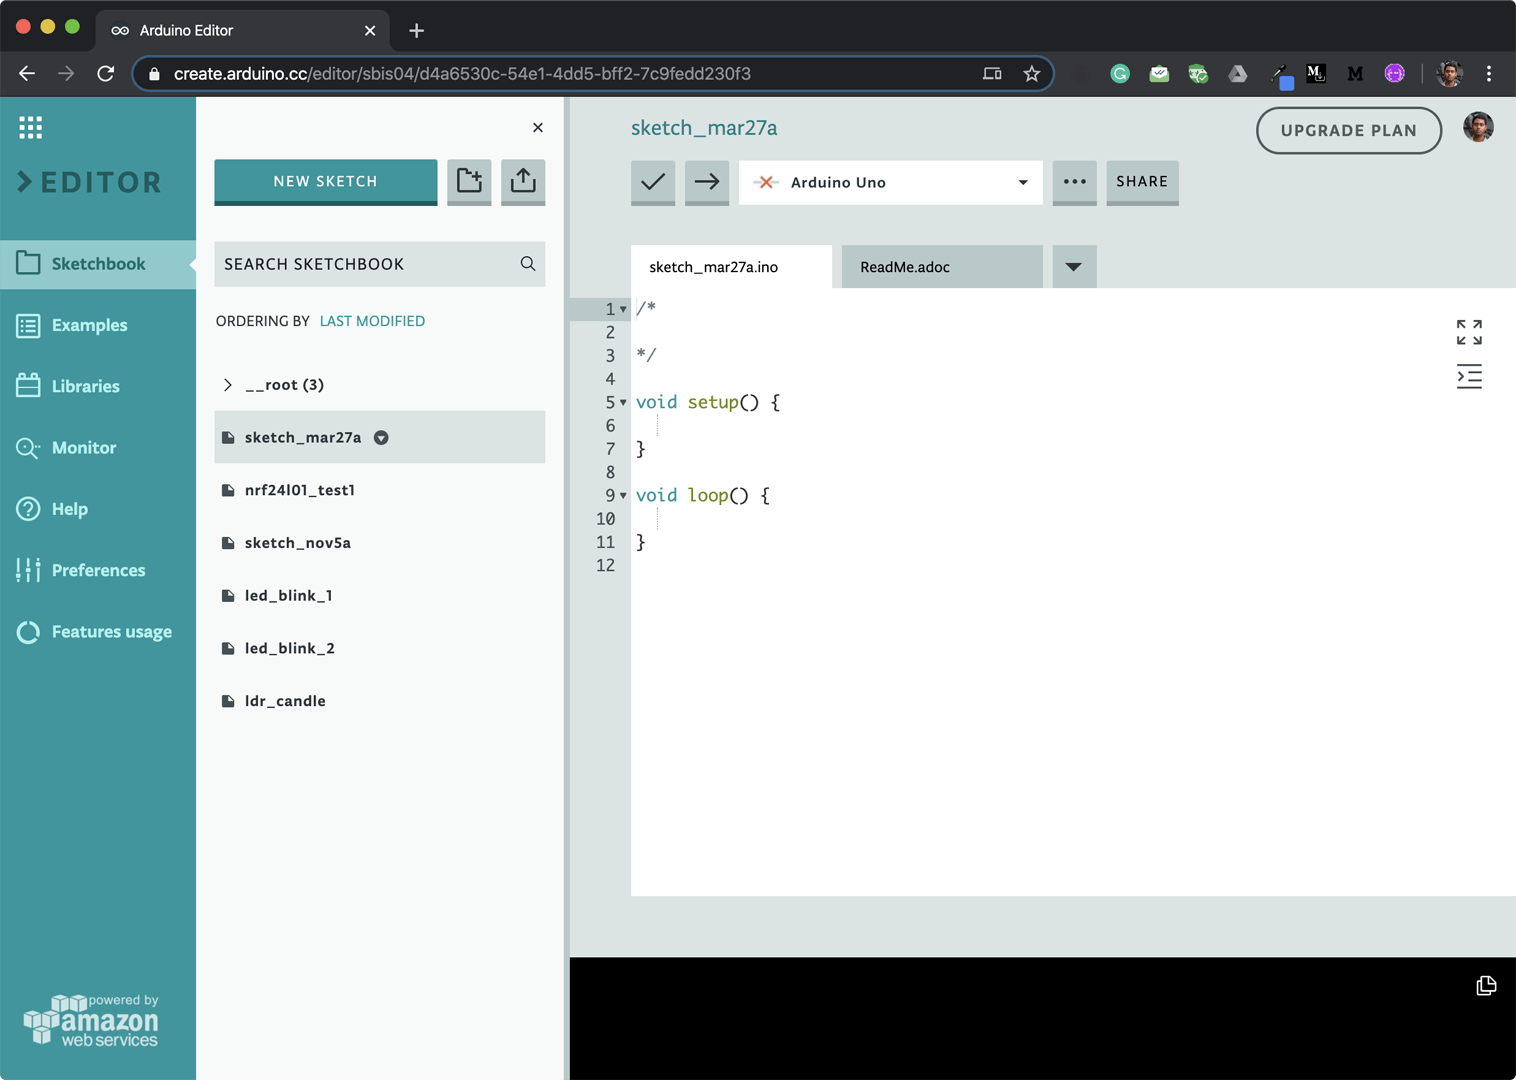Collapse the loop() fold at line 9
The width and height of the screenshot is (1516, 1080).
pos(623,495)
